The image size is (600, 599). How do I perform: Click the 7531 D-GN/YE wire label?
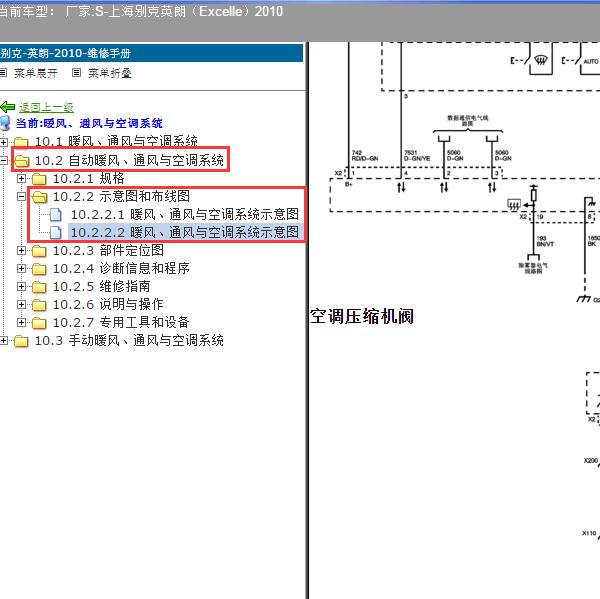point(417,155)
